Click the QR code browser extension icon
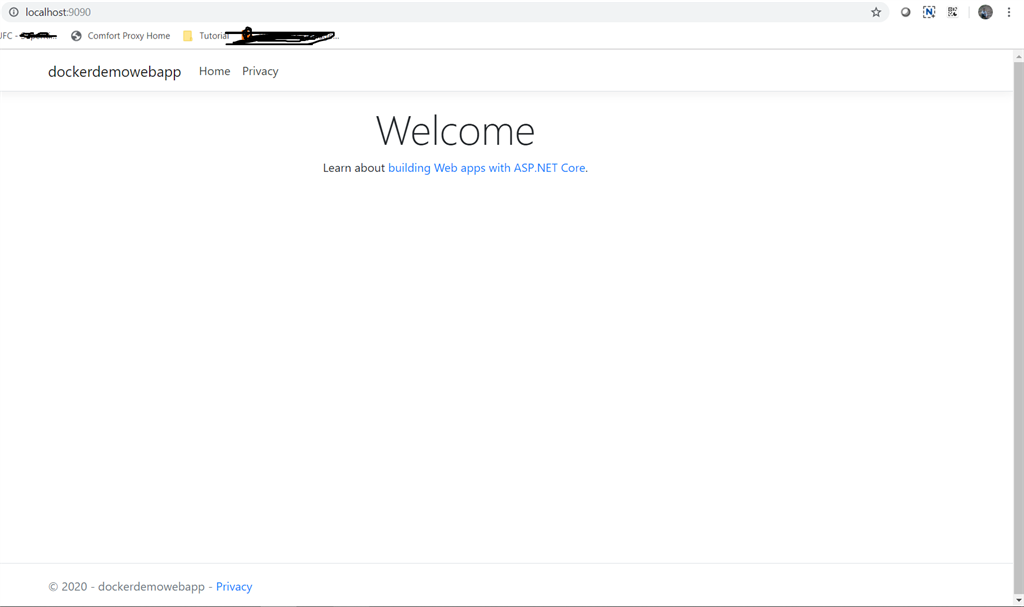This screenshot has width=1024, height=607. 952,11
